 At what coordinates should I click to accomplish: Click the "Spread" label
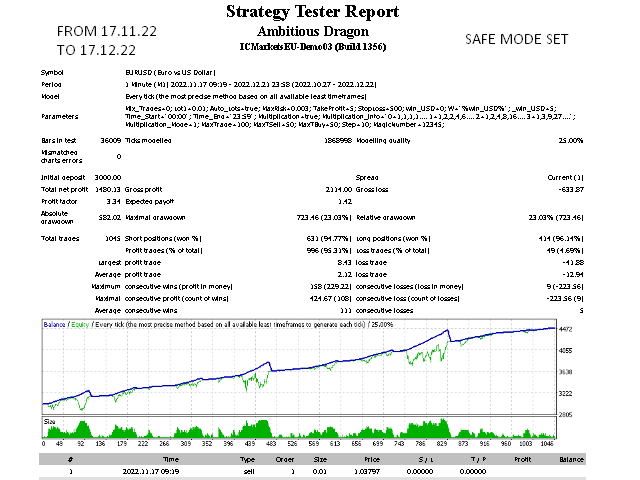(367, 178)
